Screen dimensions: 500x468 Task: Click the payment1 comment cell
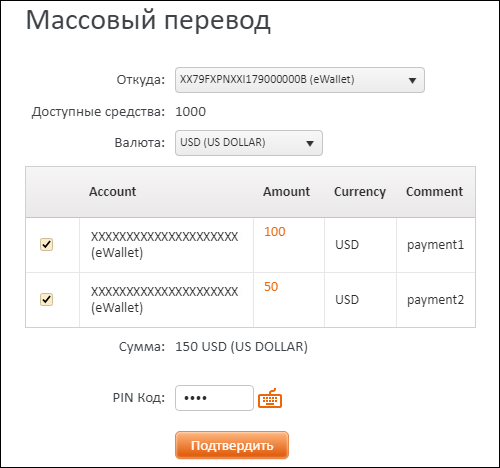(x=436, y=245)
